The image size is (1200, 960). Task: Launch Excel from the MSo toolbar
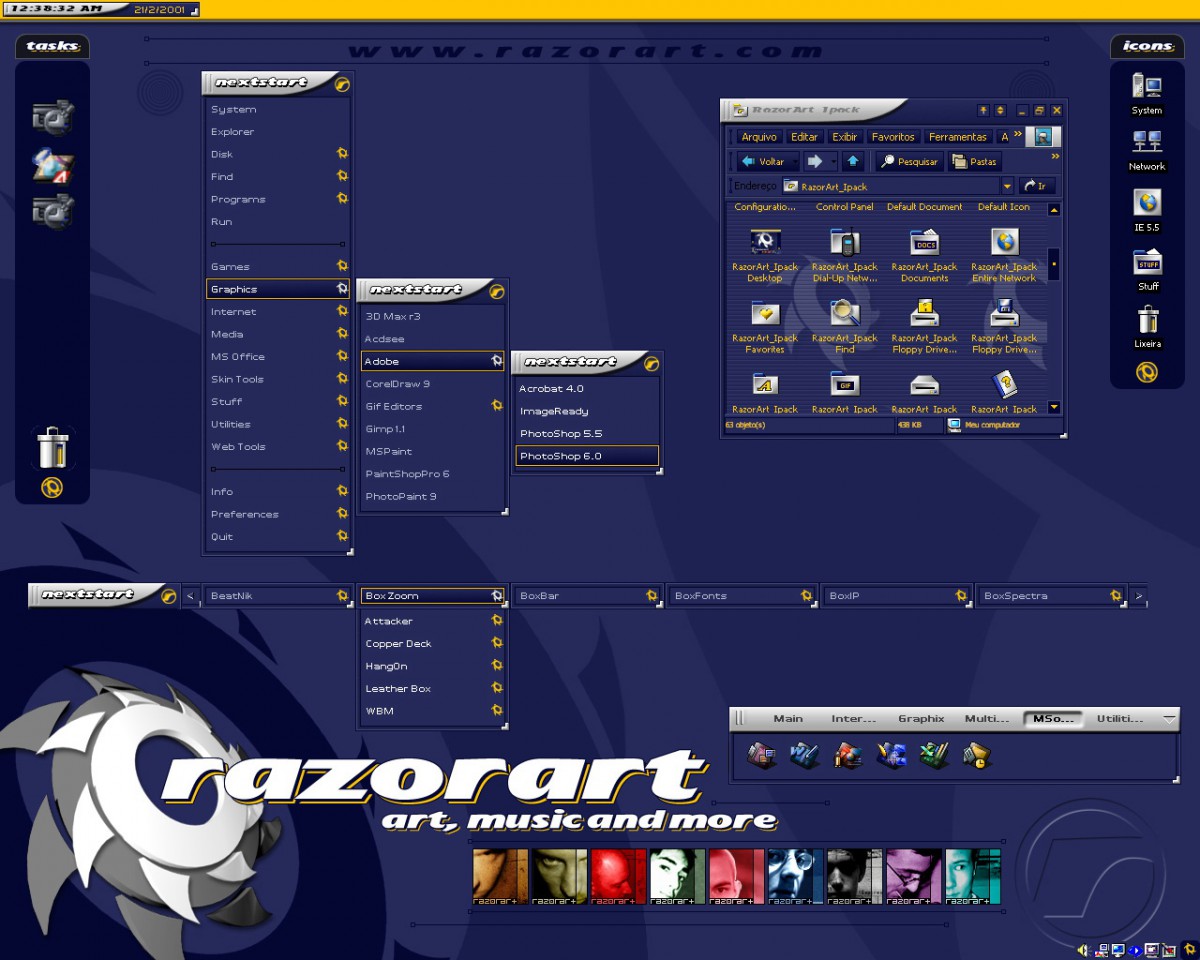point(934,756)
